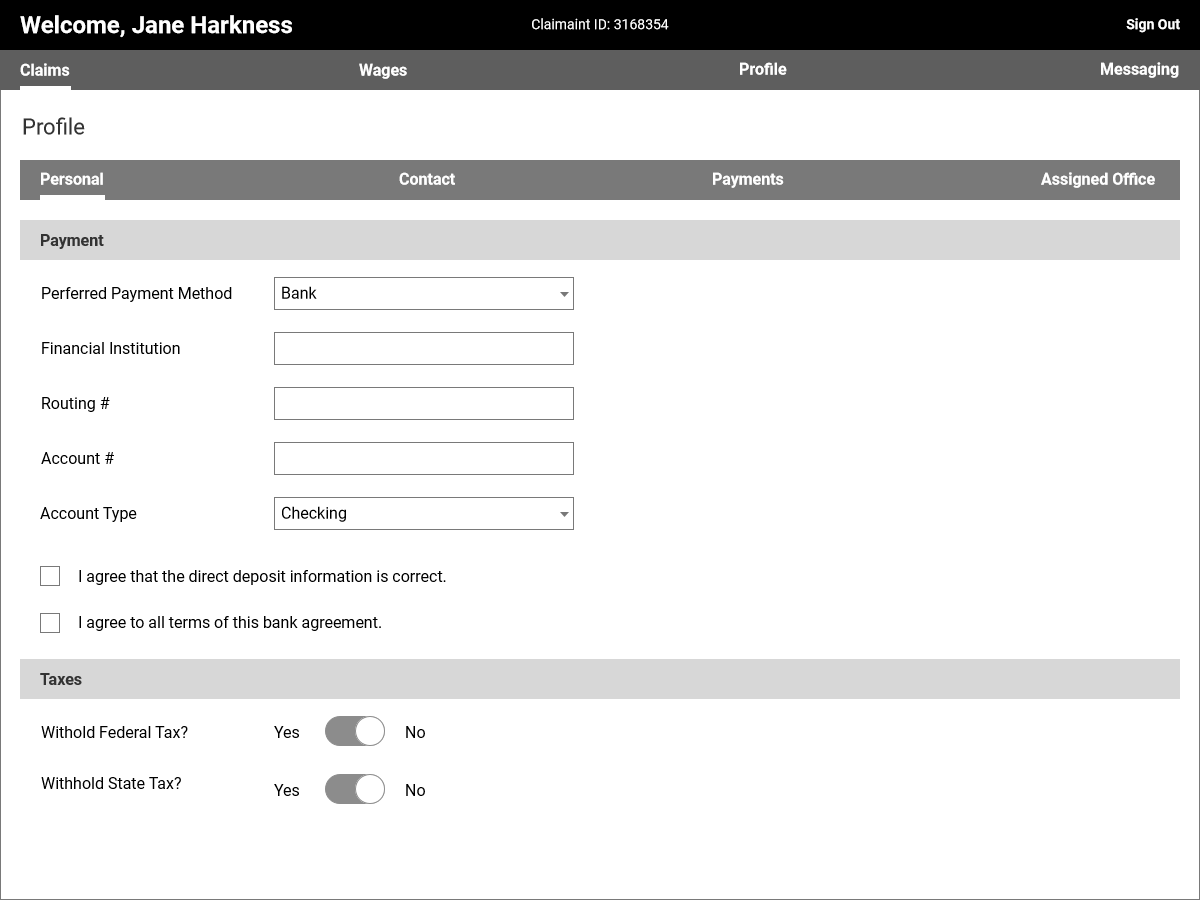The width and height of the screenshot is (1200, 900).
Task: Switch to the Payments sub-tab
Action: 747,180
